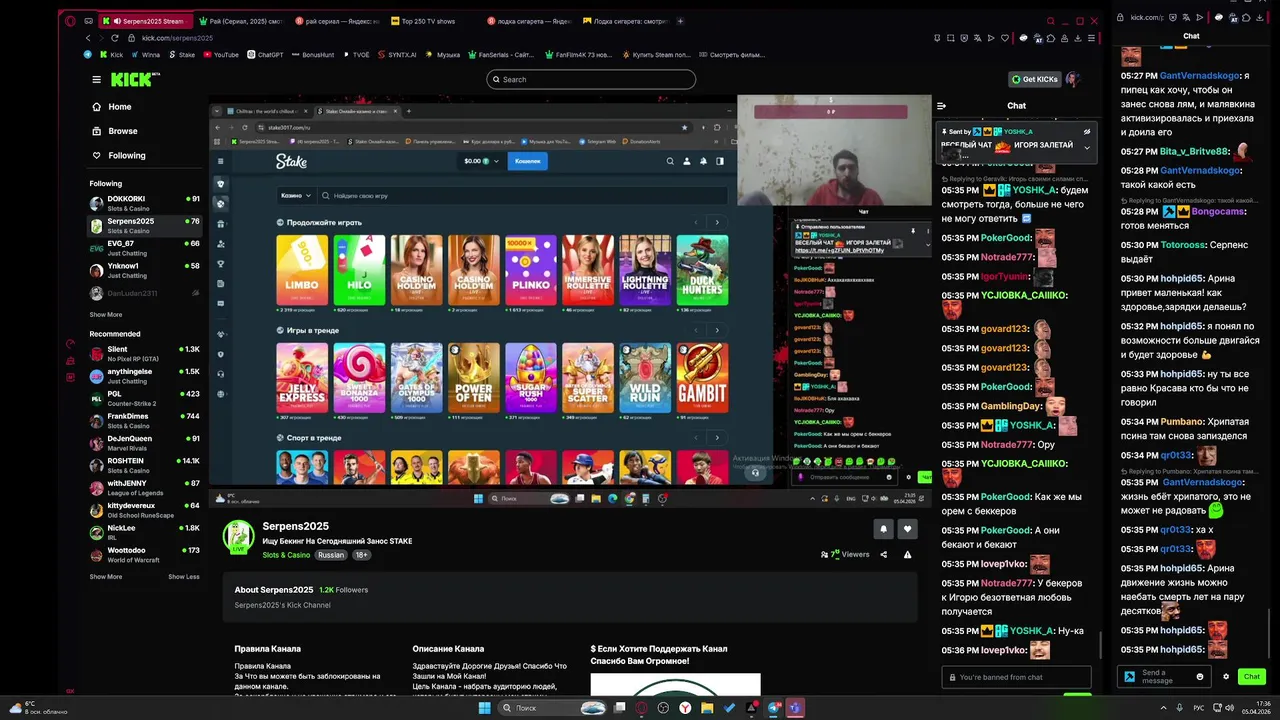Expand Show More under Recommended
1280x720 pixels.
click(x=105, y=577)
